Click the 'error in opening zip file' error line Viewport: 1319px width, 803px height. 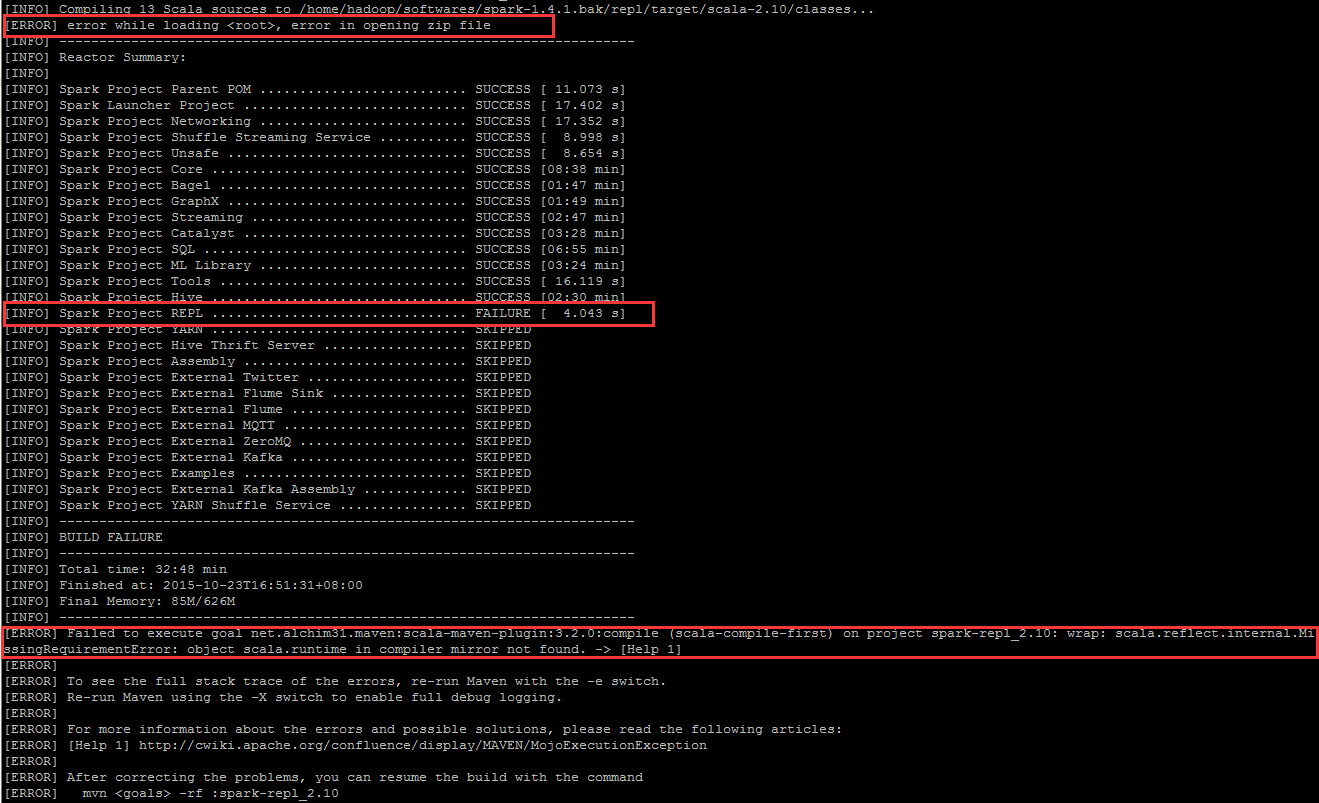pos(248,25)
